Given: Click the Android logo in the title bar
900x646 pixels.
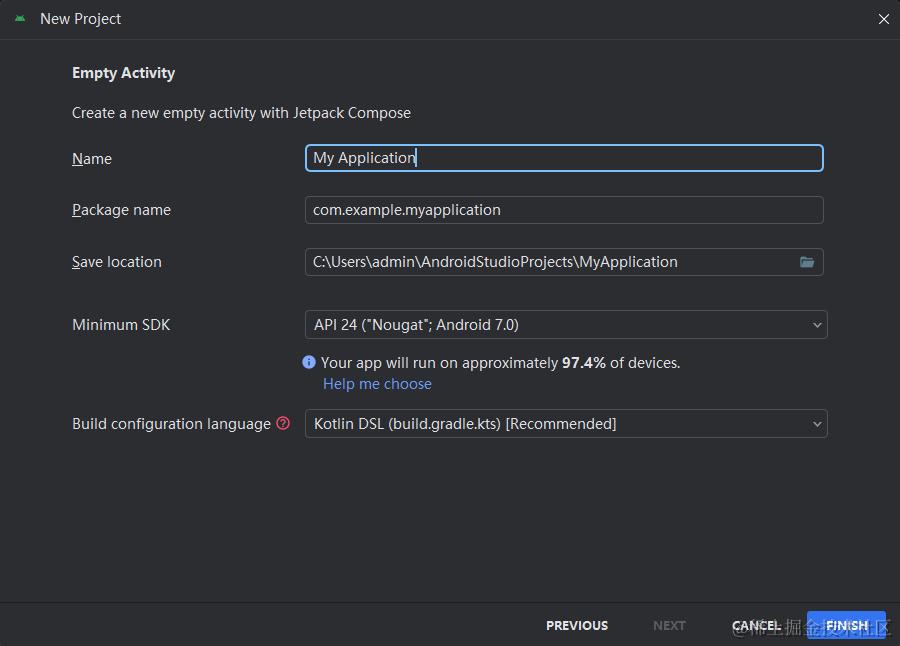Looking at the screenshot, I should tap(20, 19).
